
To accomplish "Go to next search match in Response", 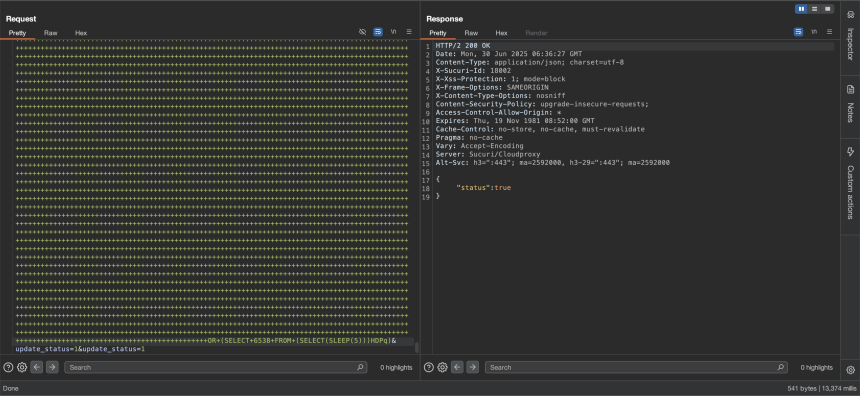I will pos(472,367).
